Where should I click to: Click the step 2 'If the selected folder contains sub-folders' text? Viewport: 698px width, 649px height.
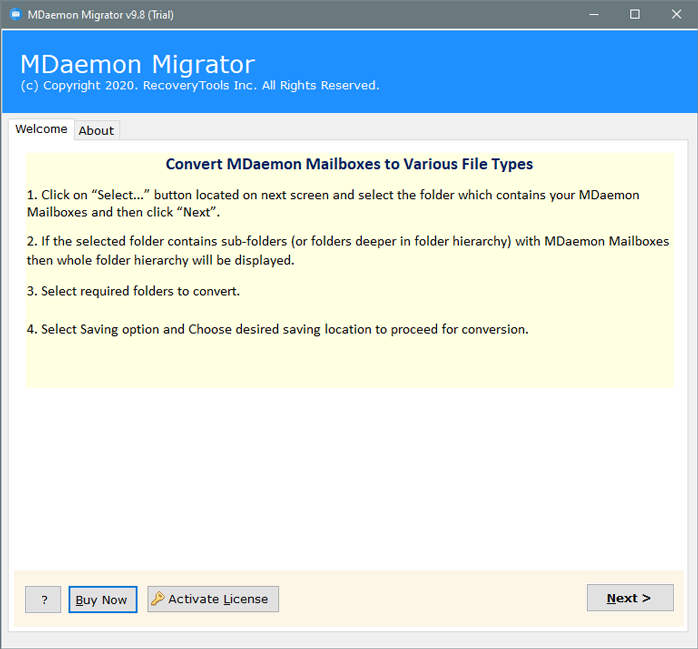[x=348, y=251]
